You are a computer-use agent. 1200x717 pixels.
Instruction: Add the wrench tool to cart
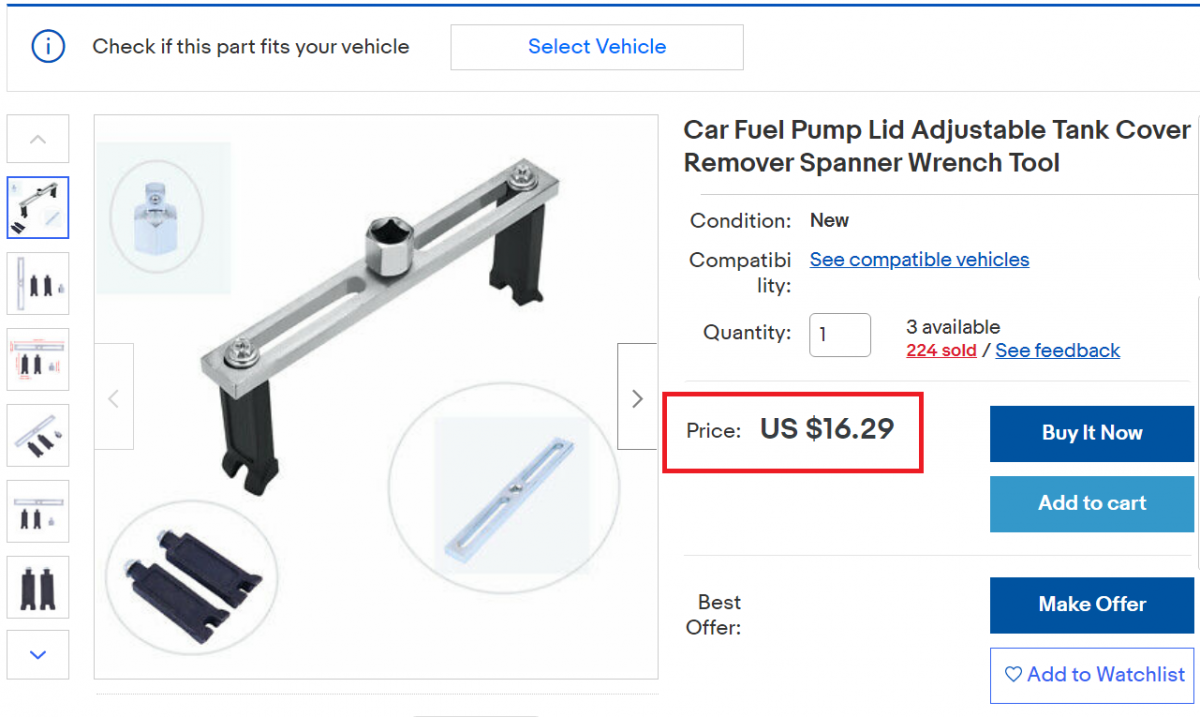(x=1091, y=503)
